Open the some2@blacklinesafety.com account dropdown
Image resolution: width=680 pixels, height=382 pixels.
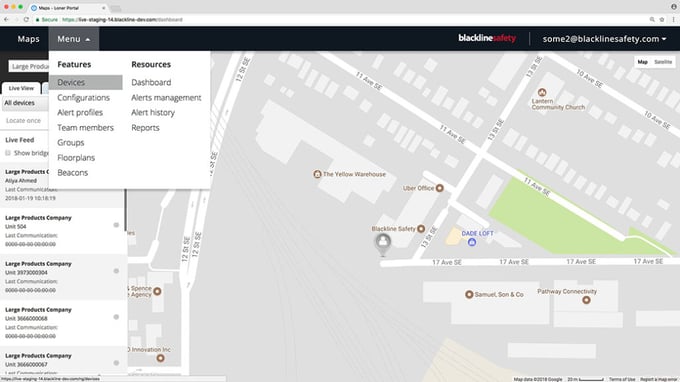[604, 39]
